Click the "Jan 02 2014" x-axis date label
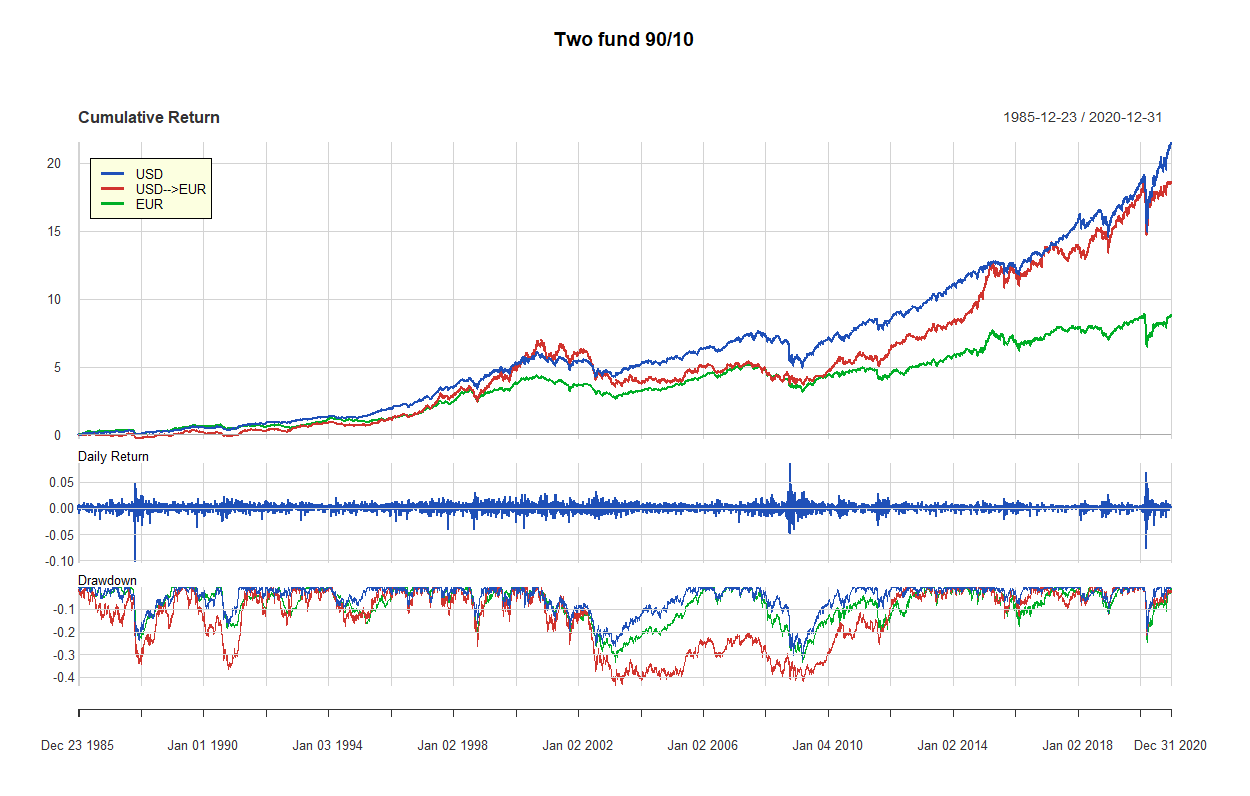This screenshot has height=796, width=1250. pos(953,745)
